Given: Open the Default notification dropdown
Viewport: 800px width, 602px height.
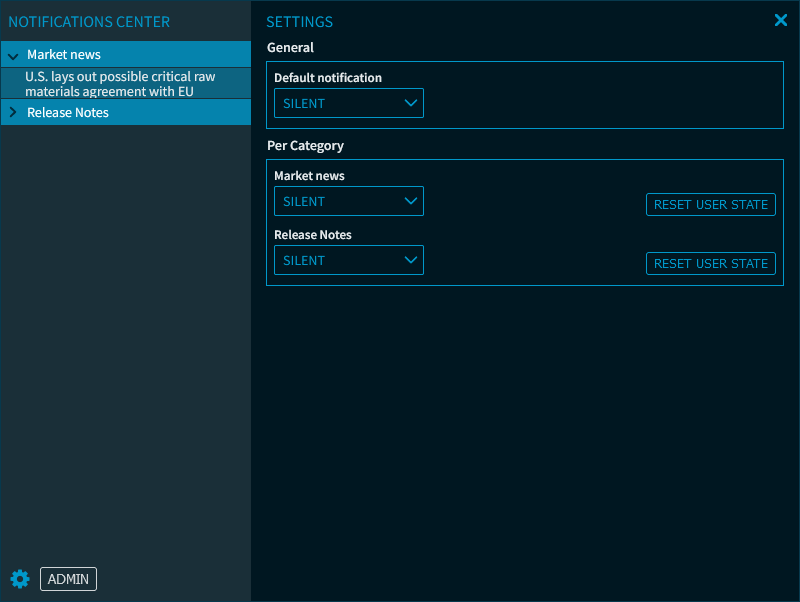Looking at the screenshot, I should 348,103.
